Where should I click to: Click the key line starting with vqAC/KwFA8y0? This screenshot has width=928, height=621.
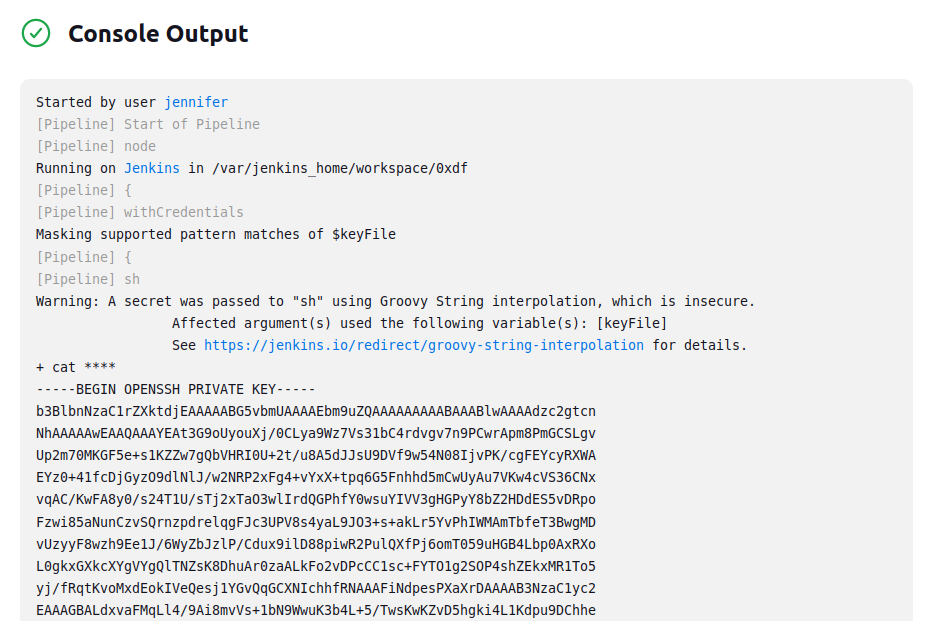[x=316, y=500]
